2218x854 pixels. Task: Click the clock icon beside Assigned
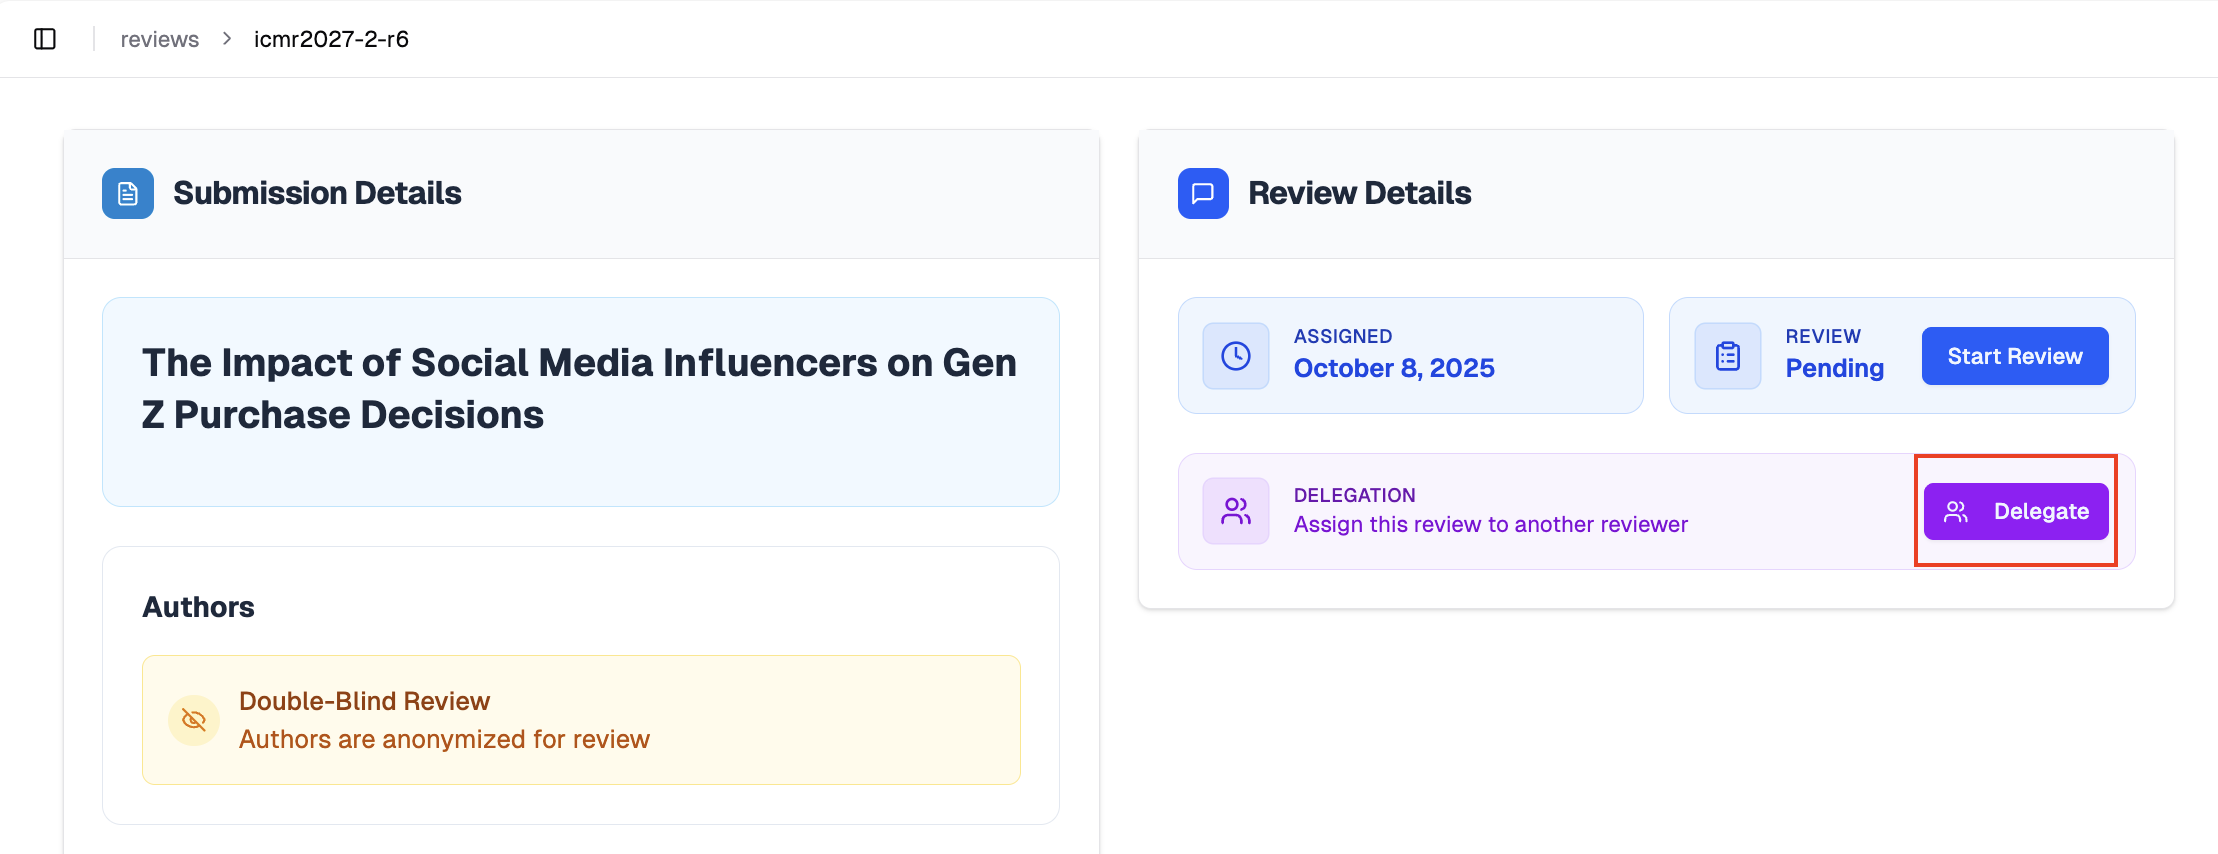tap(1236, 356)
